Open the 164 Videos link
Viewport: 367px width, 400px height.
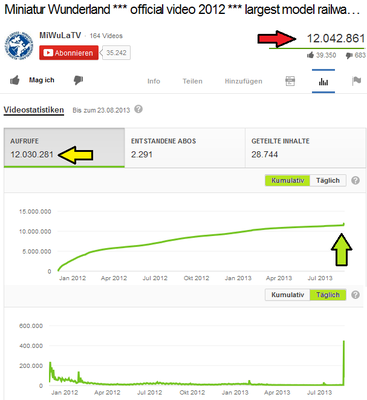click(106, 36)
